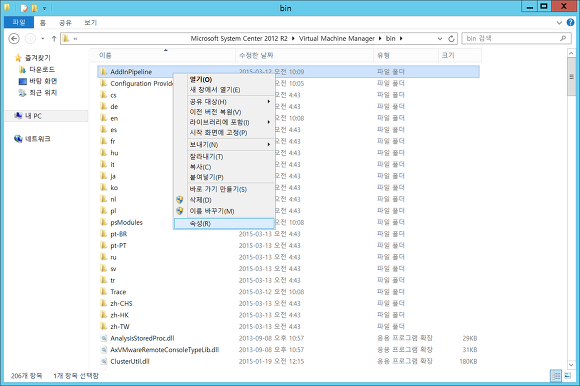Viewport: 580px width, 386px height.
Task: Expand the ribbon chevron
Action: point(559,23)
